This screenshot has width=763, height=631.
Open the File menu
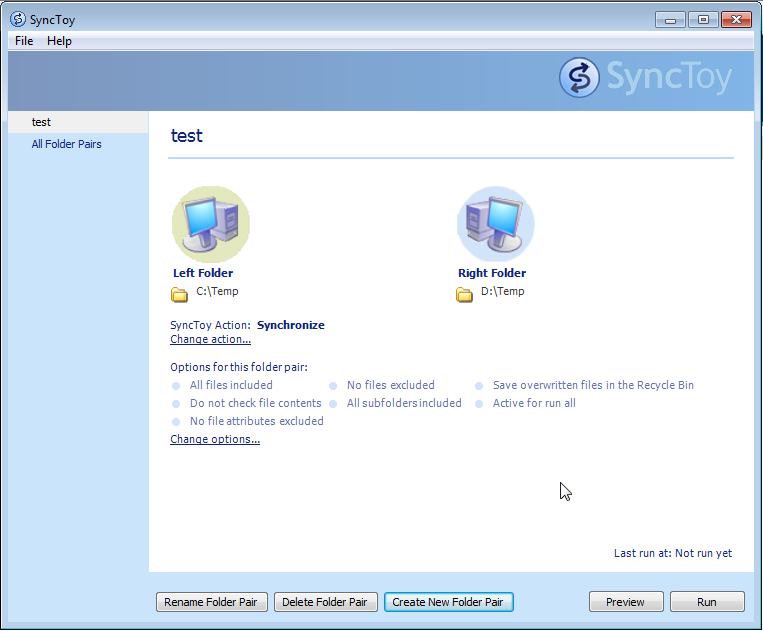pos(24,41)
